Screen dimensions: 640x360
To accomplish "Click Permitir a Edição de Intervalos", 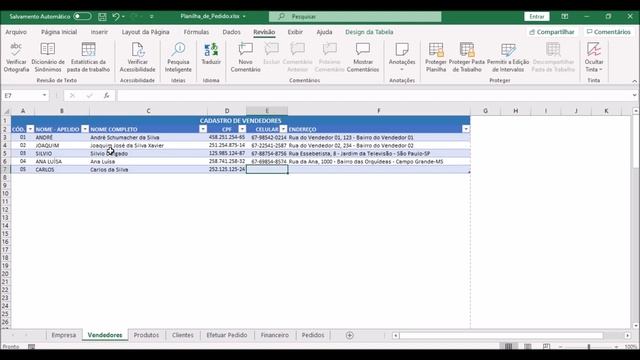I will pos(508,57).
